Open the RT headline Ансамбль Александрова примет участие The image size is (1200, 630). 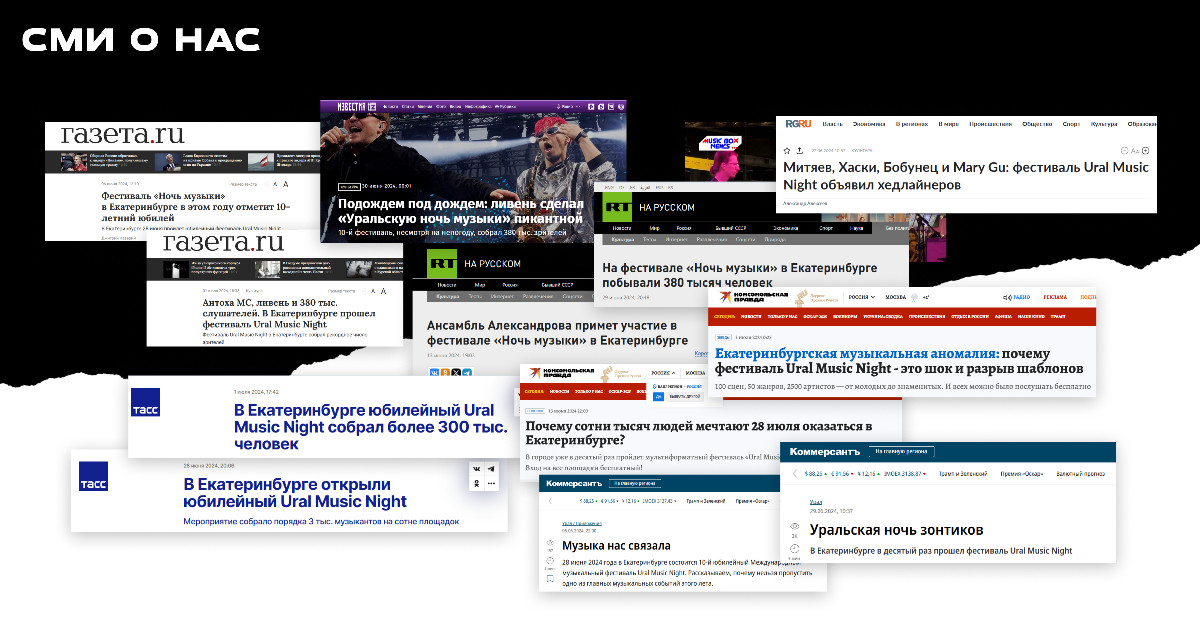557,333
